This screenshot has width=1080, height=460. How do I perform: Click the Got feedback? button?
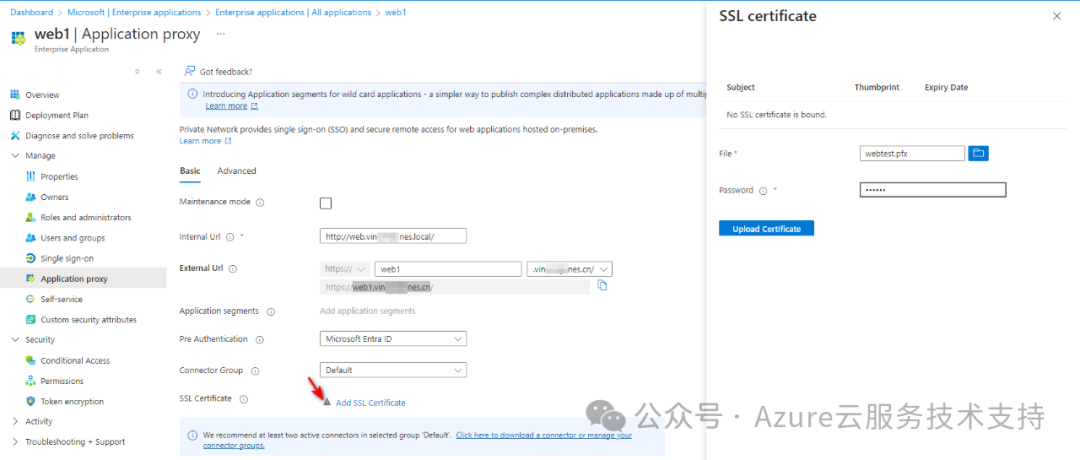point(218,72)
